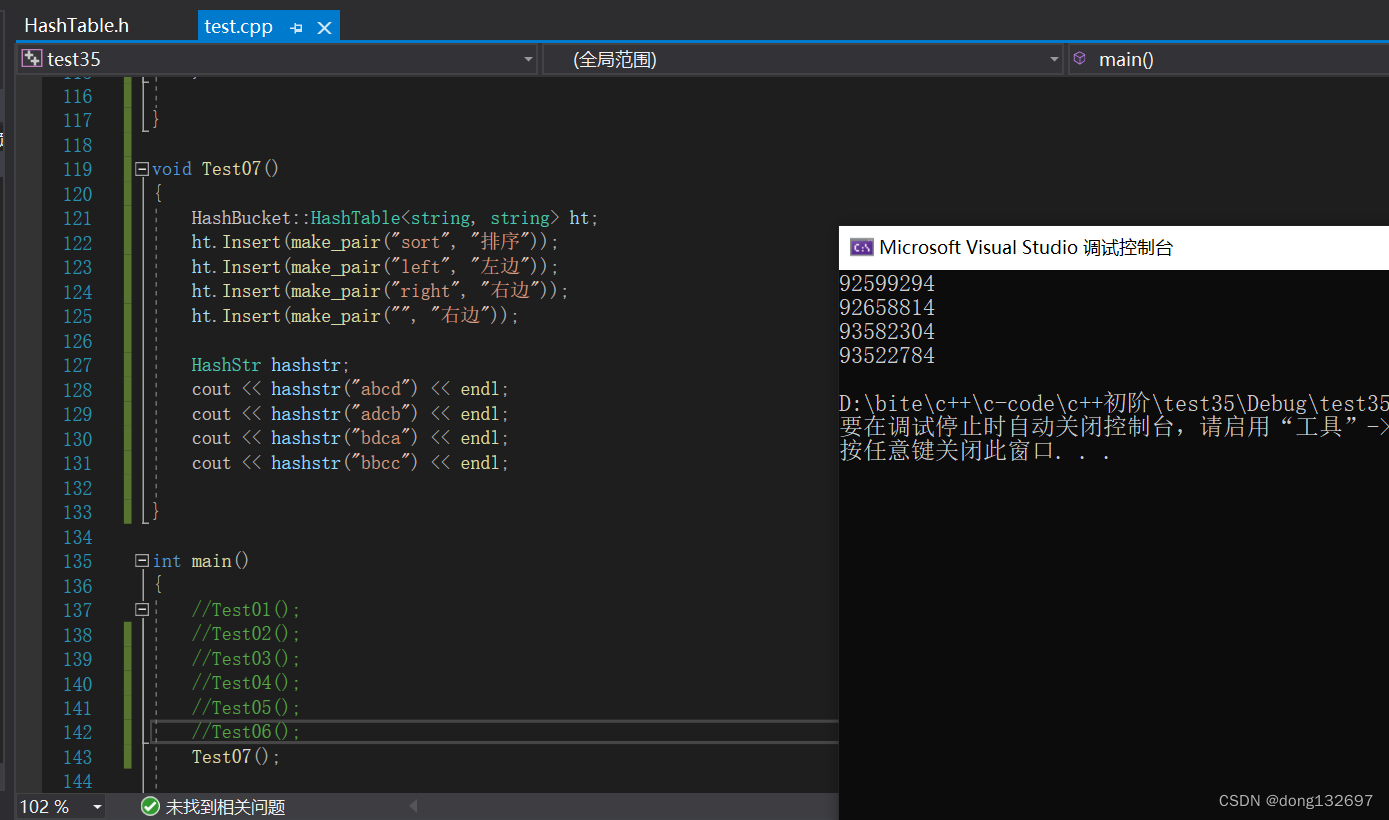The height and width of the screenshot is (820, 1389).
Task: Click the main() function cube icon
Action: point(1079,59)
